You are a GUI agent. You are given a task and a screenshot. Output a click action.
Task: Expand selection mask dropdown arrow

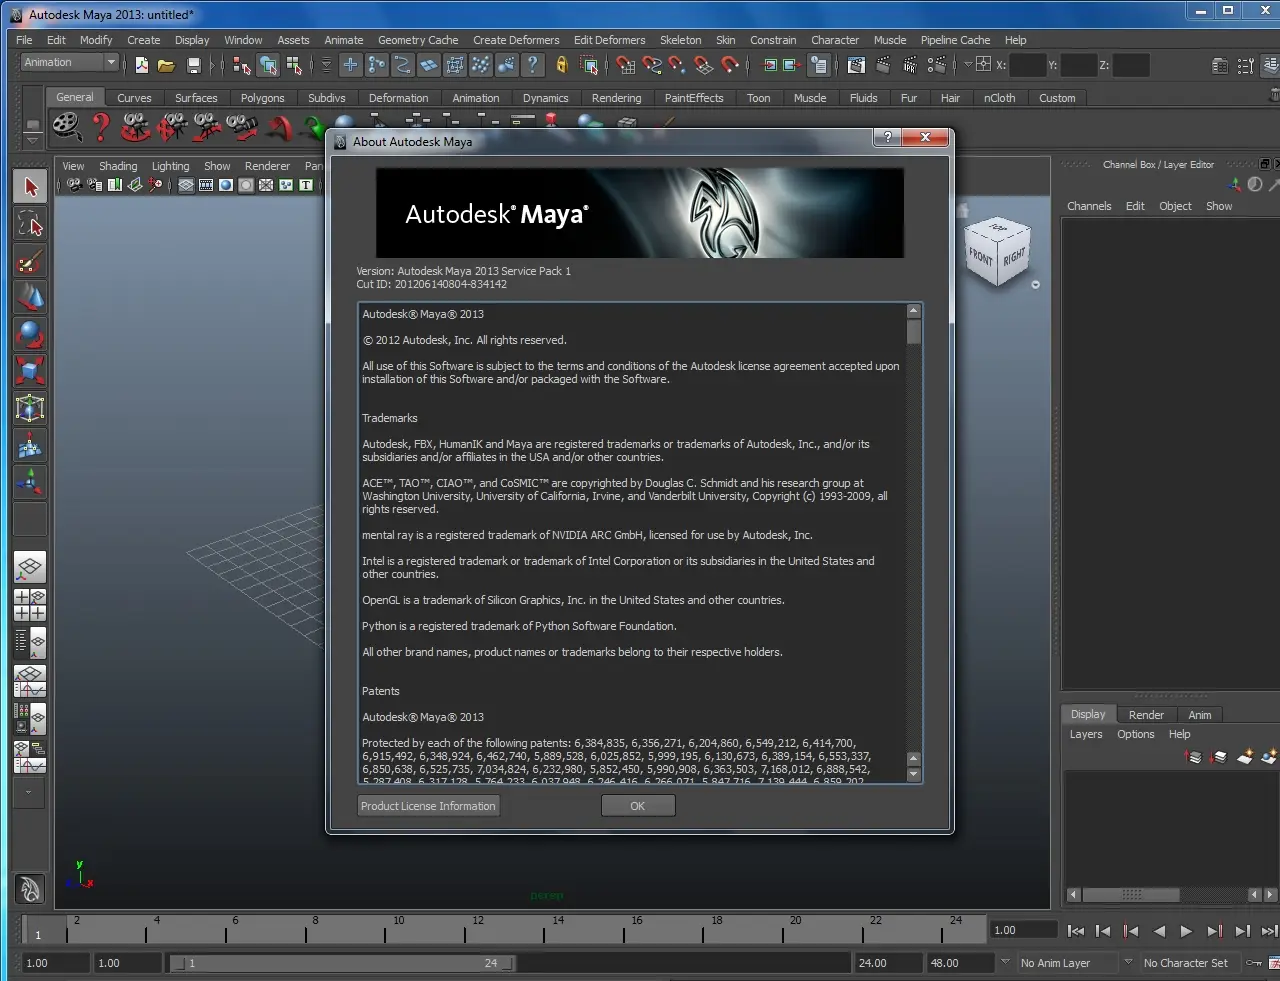tap(326, 65)
